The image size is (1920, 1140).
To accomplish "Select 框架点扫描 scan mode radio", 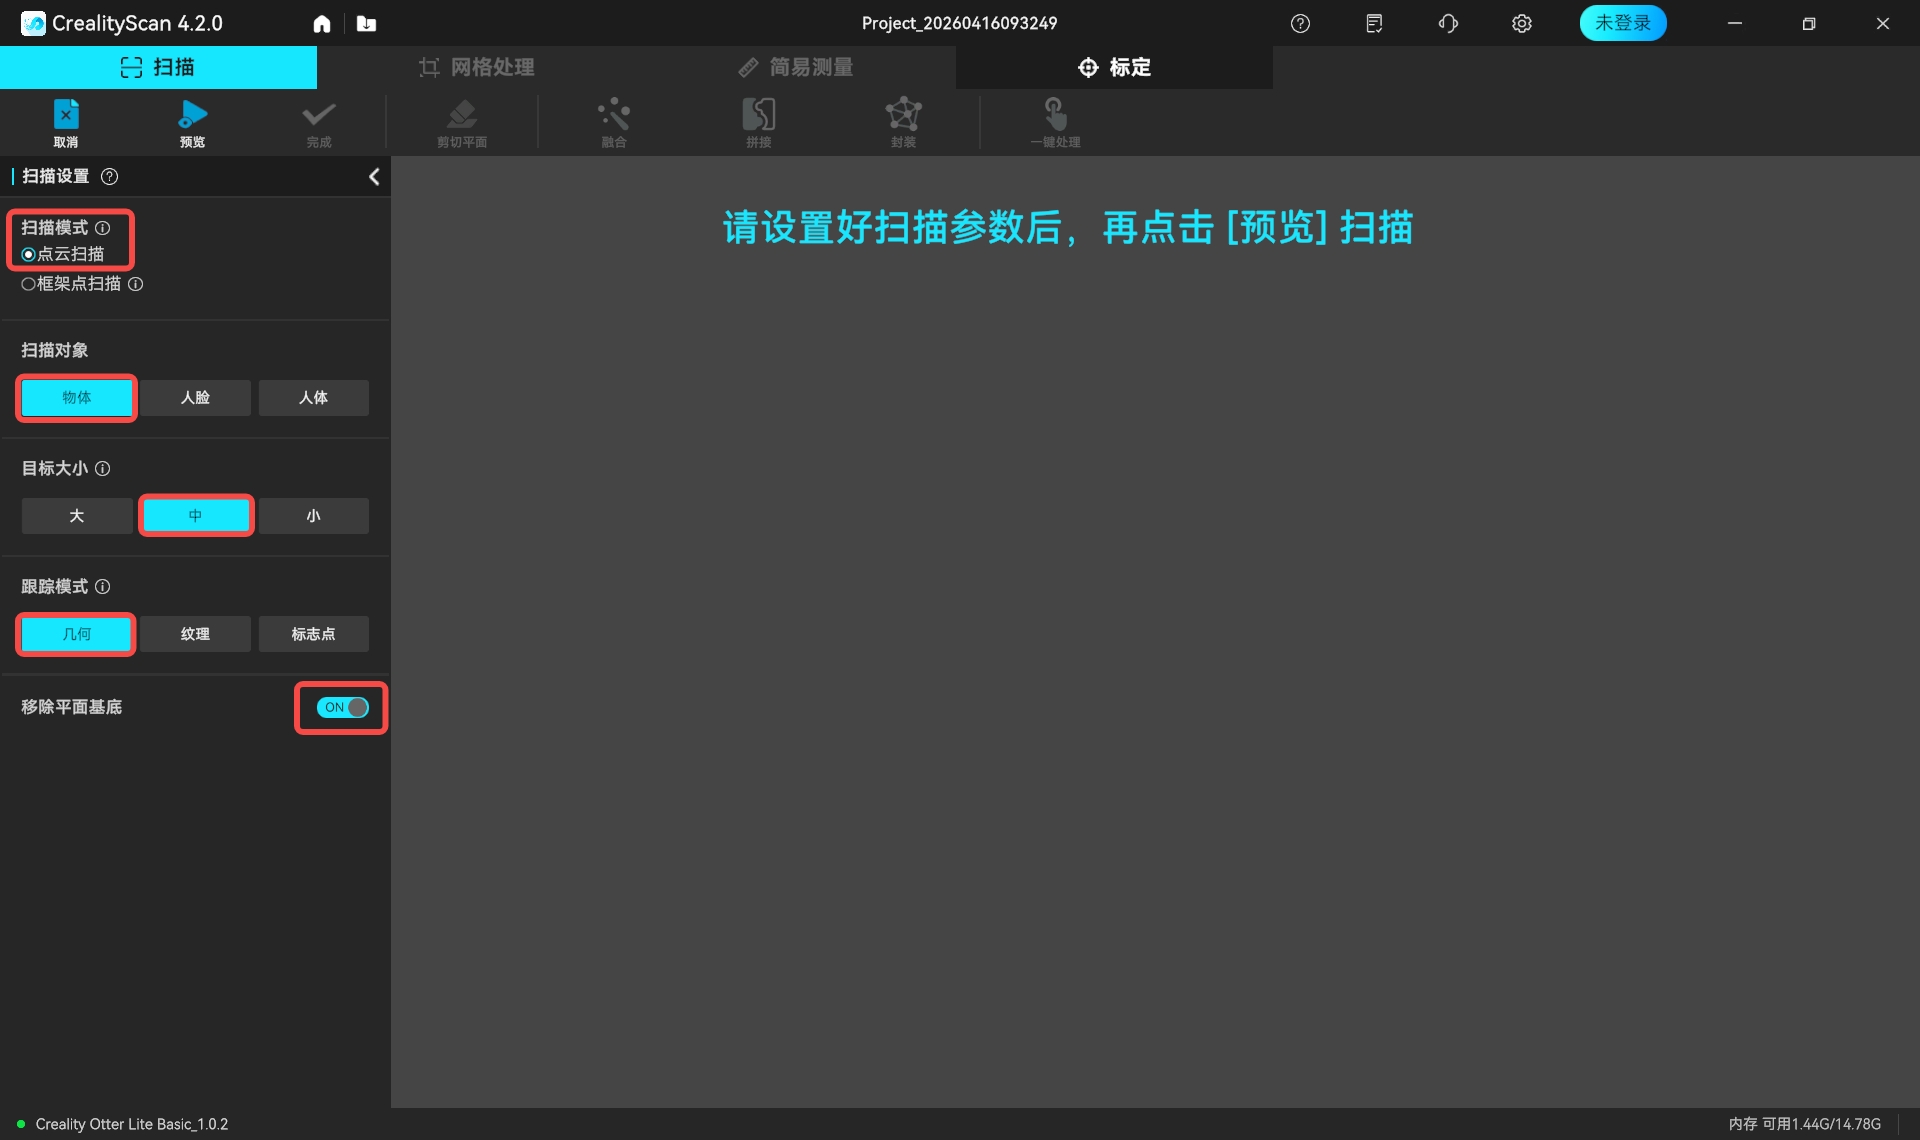I will click(x=28, y=284).
